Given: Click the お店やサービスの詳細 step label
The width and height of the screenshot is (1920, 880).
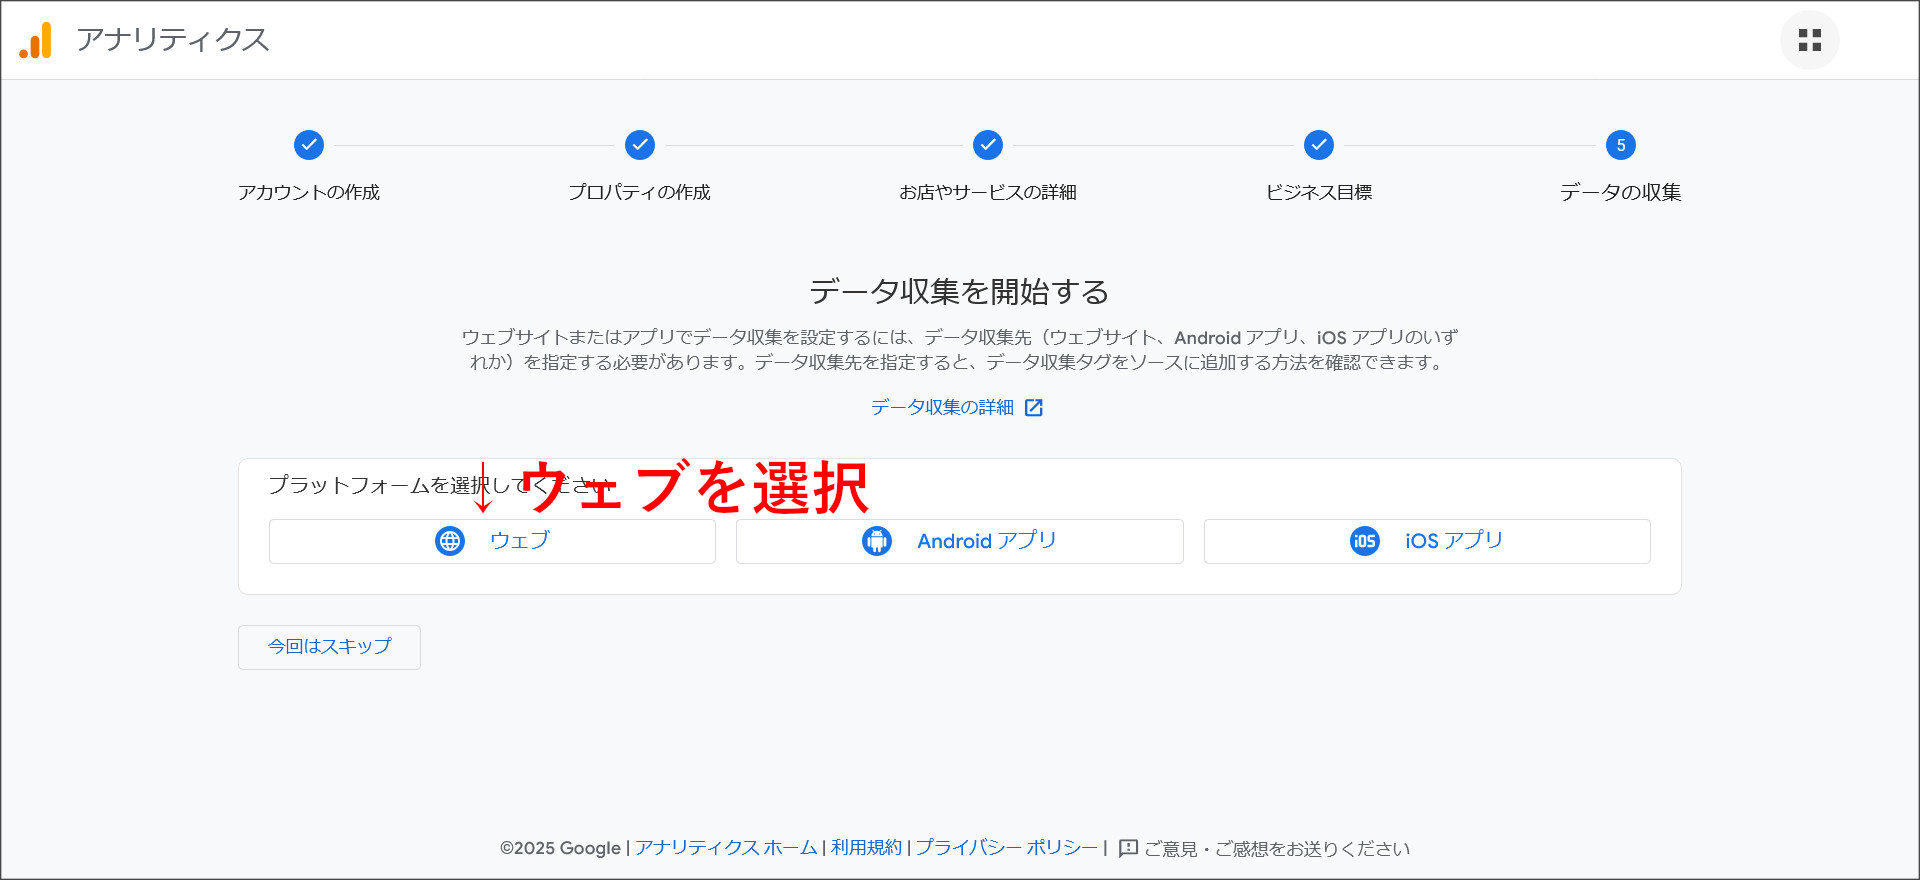Looking at the screenshot, I should coord(988,192).
